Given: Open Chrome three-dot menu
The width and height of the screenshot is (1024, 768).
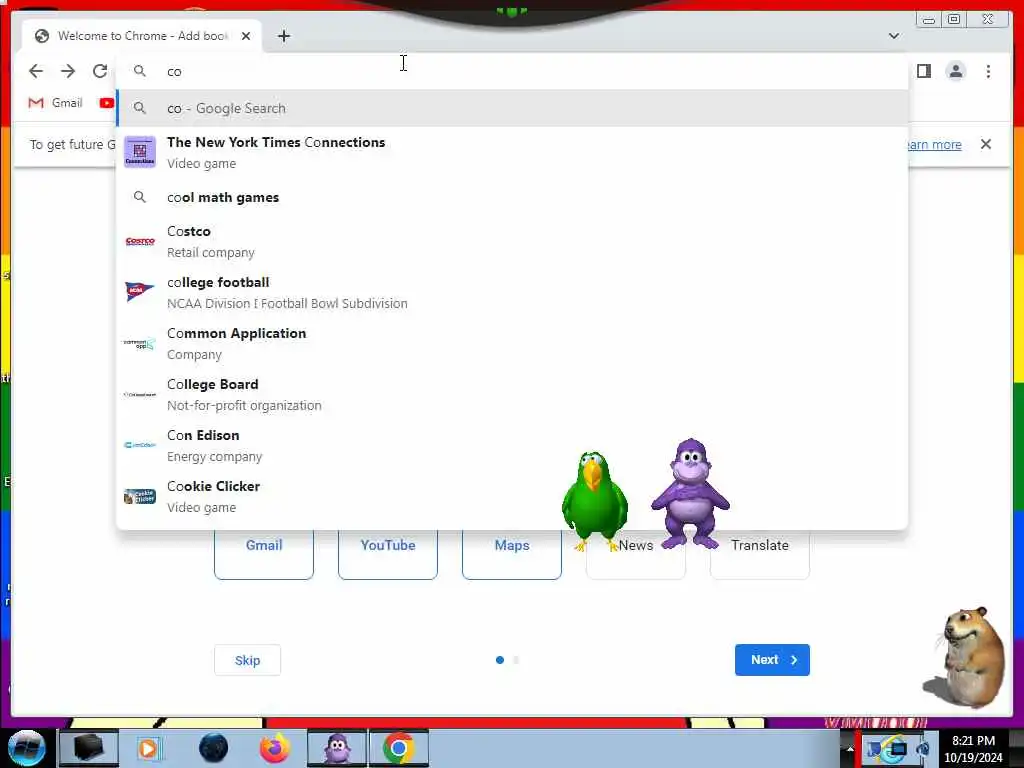Looking at the screenshot, I should coord(988,71).
